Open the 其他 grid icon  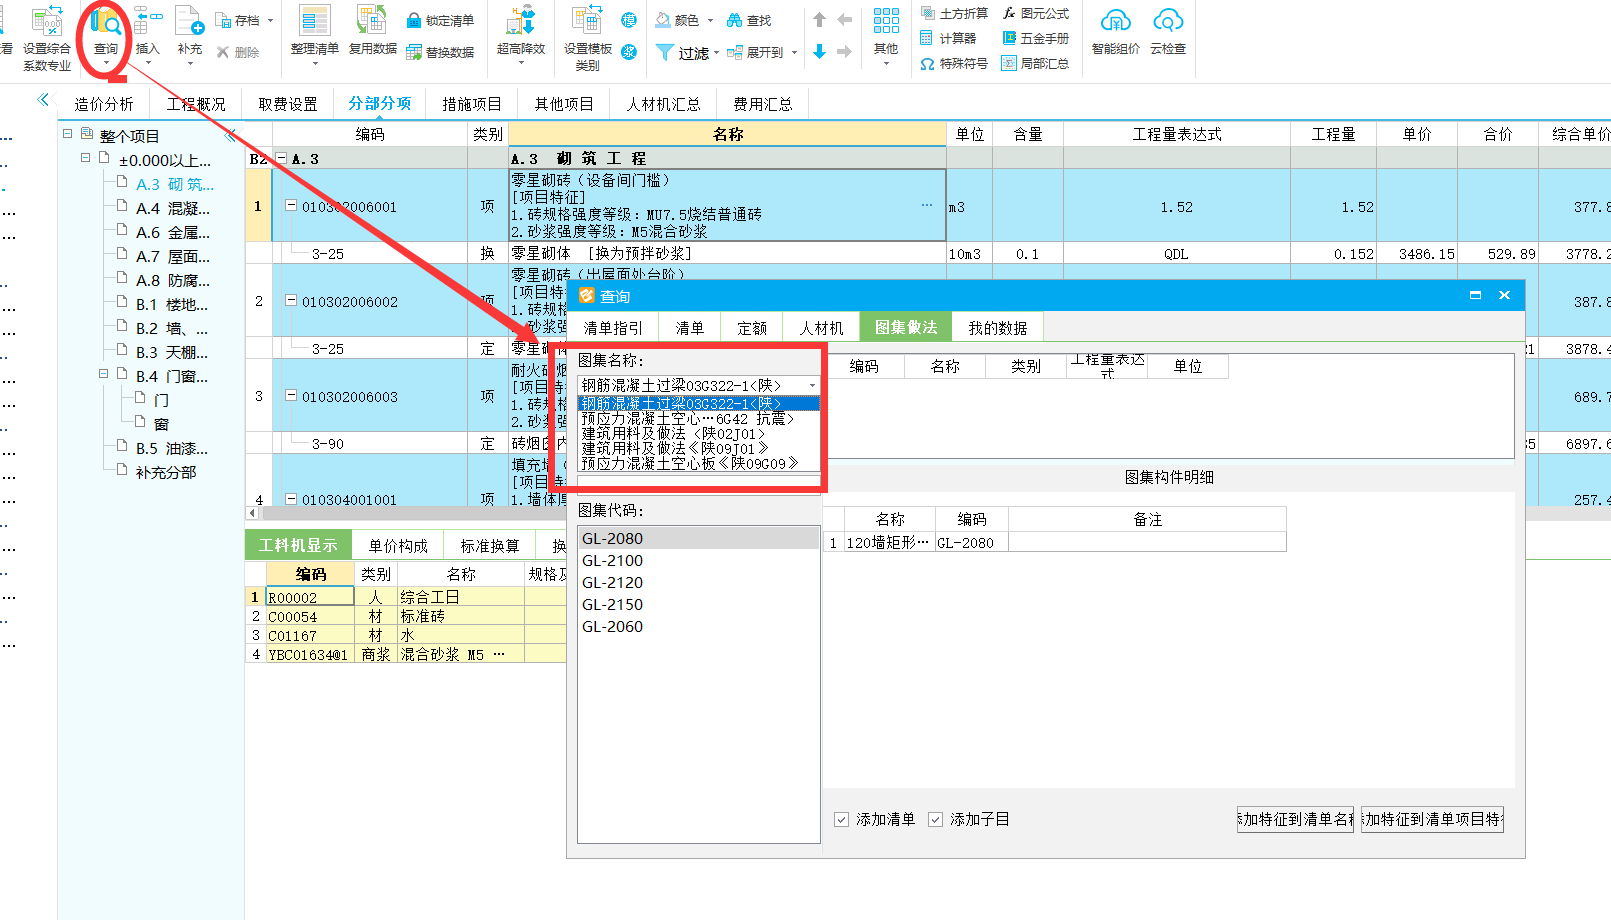(x=886, y=21)
